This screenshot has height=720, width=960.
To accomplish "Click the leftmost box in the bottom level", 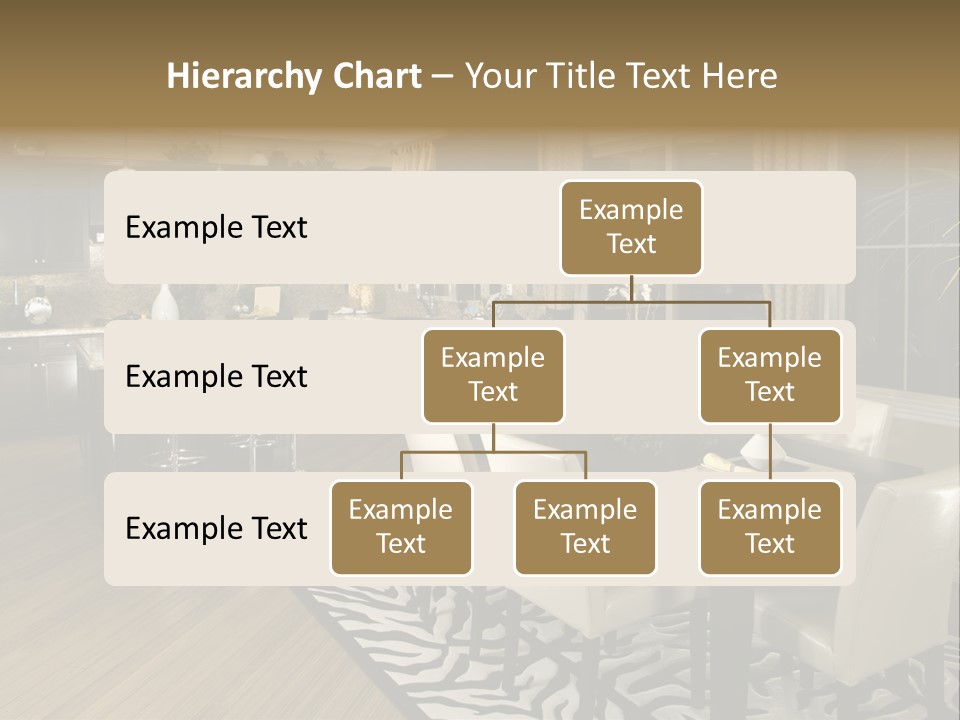I will tap(401, 527).
